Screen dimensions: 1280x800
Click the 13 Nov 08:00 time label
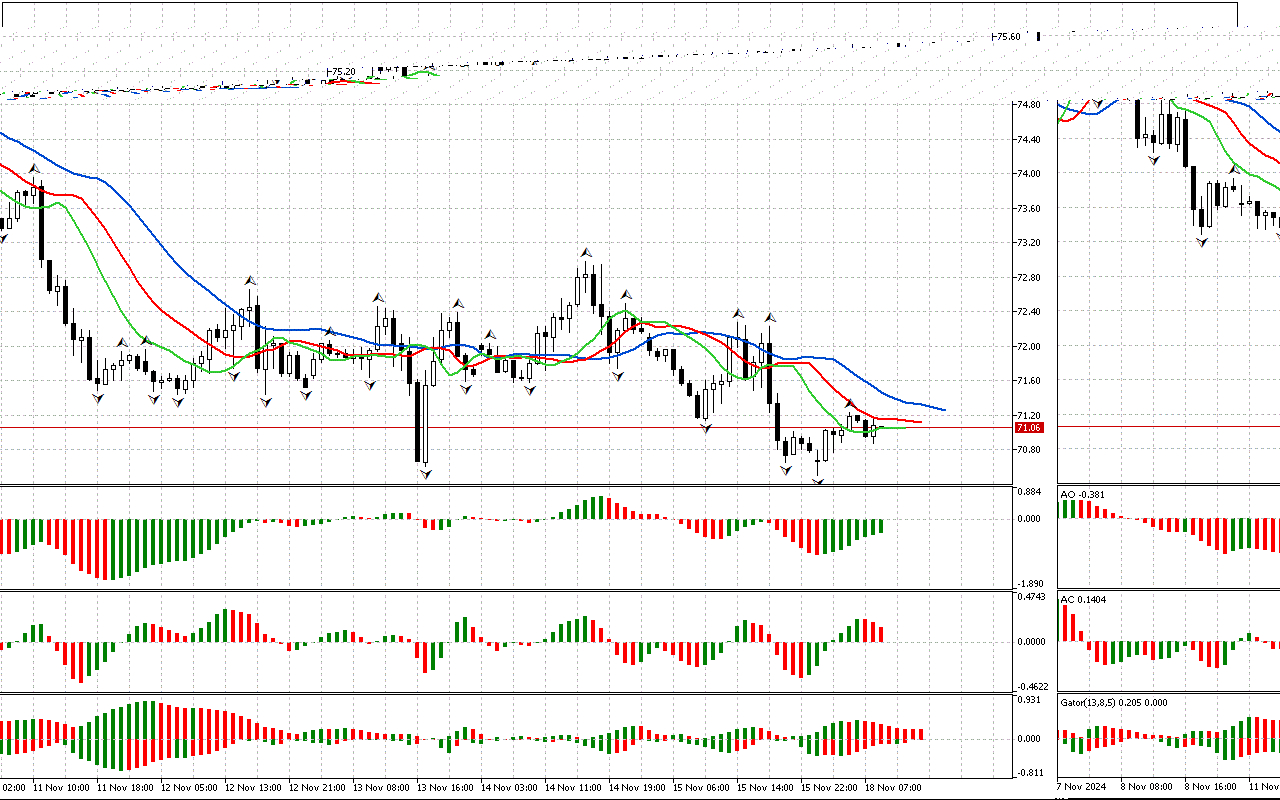(x=381, y=788)
